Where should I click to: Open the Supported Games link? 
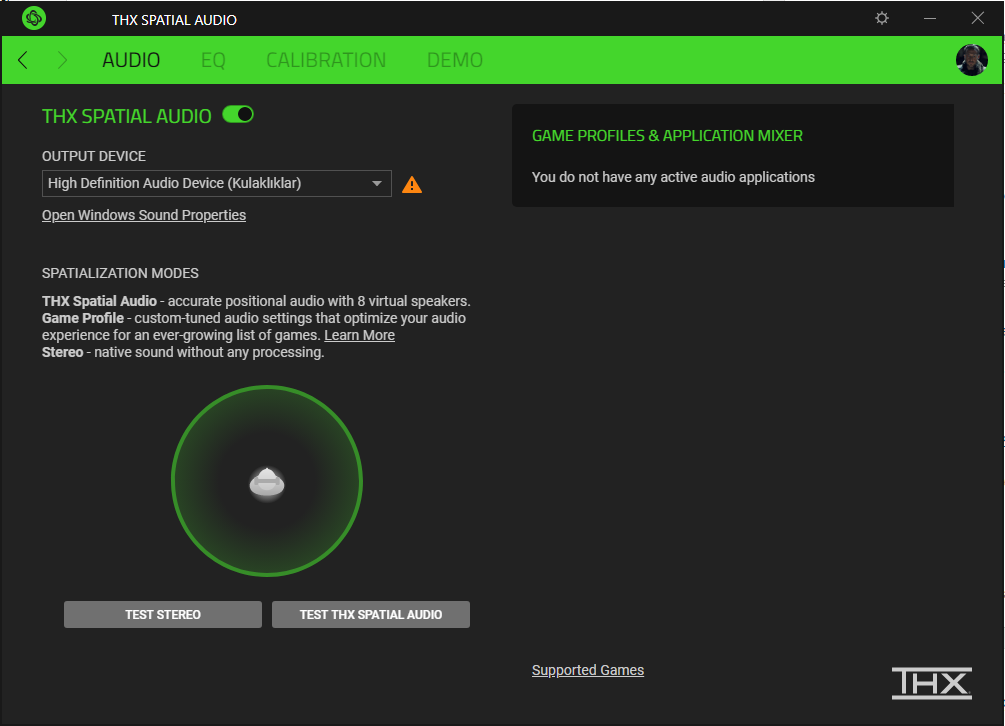coord(588,670)
